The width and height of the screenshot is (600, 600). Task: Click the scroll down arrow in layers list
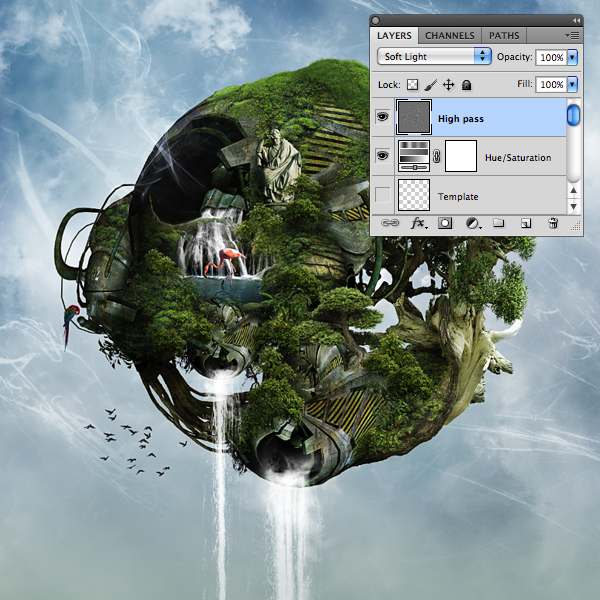(573, 207)
